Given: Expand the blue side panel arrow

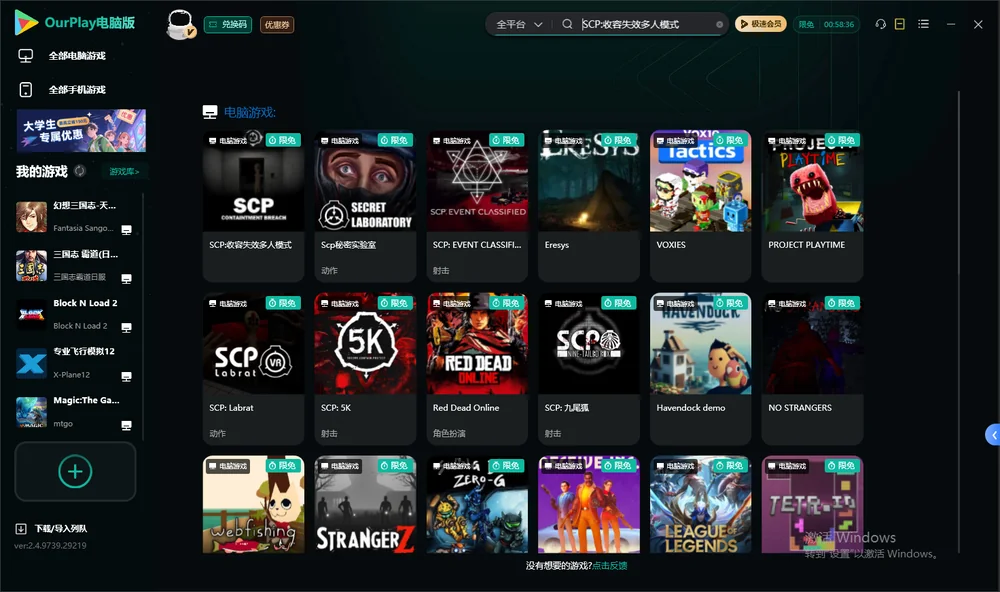Looking at the screenshot, I should point(993,435).
